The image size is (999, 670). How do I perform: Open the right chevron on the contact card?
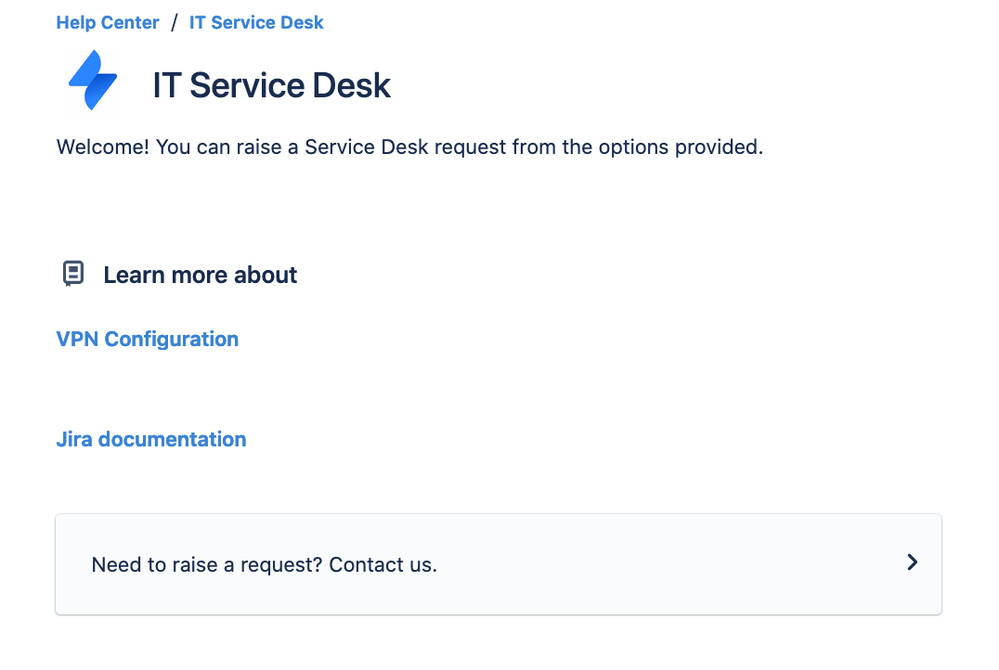pyautogui.click(x=911, y=563)
